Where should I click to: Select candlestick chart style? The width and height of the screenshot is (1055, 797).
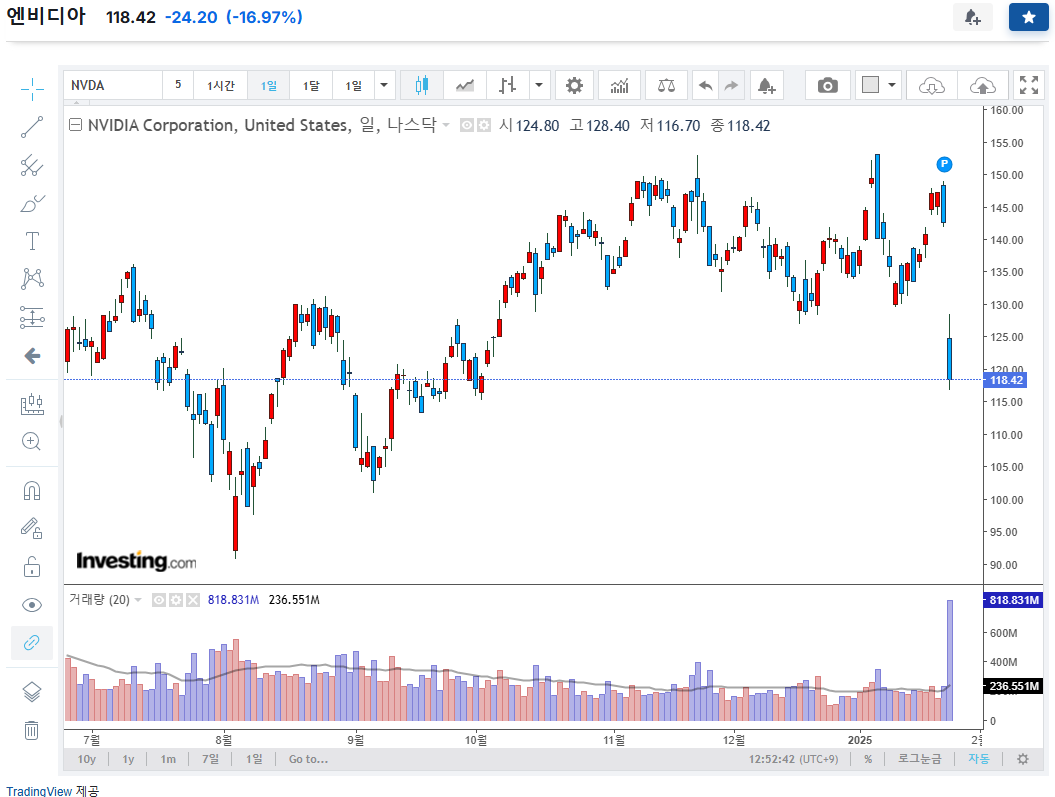(421, 85)
